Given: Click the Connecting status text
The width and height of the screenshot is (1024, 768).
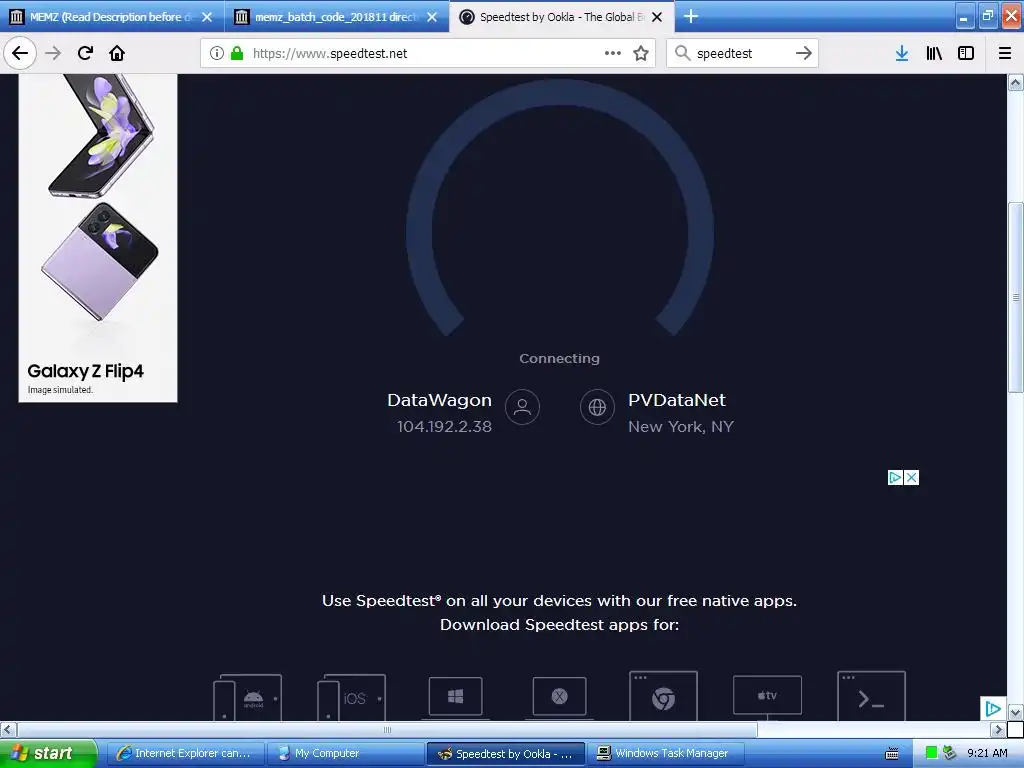Looking at the screenshot, I should (x=559, y=359).
